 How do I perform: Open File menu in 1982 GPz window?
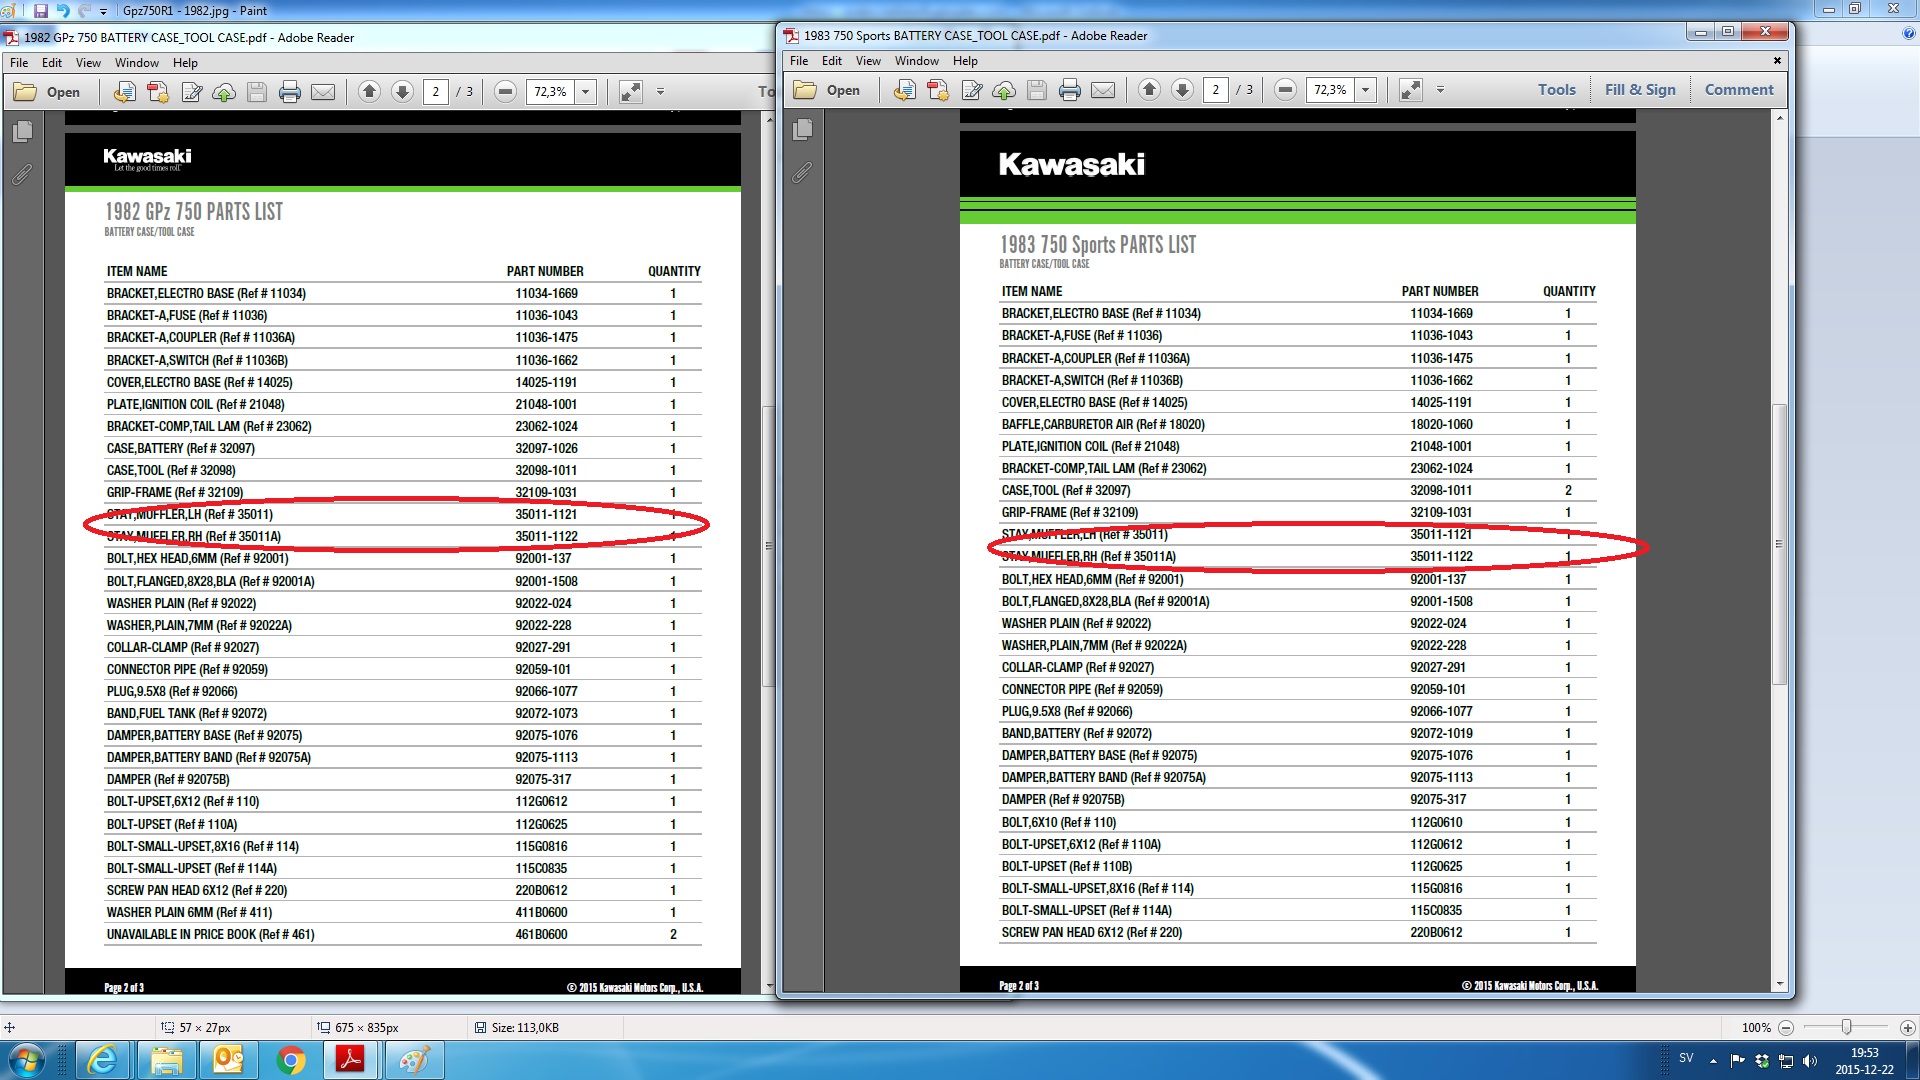(19, 62)
